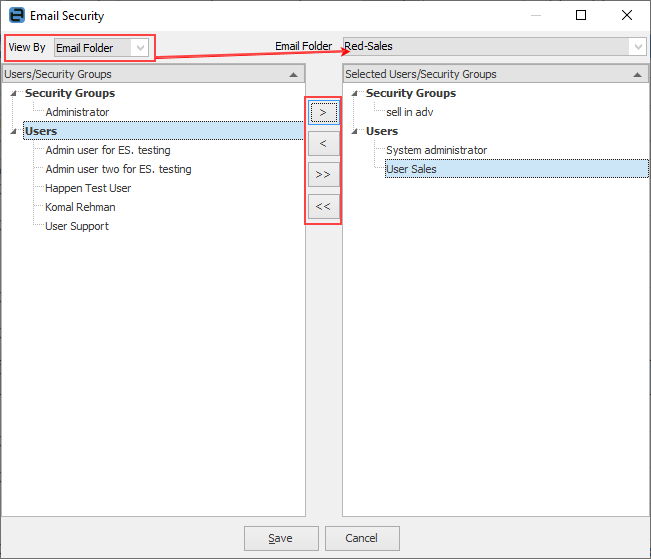Screen dimensions: 651x559
Task: Maximize the Email Security window
Action: coord(581,15)
